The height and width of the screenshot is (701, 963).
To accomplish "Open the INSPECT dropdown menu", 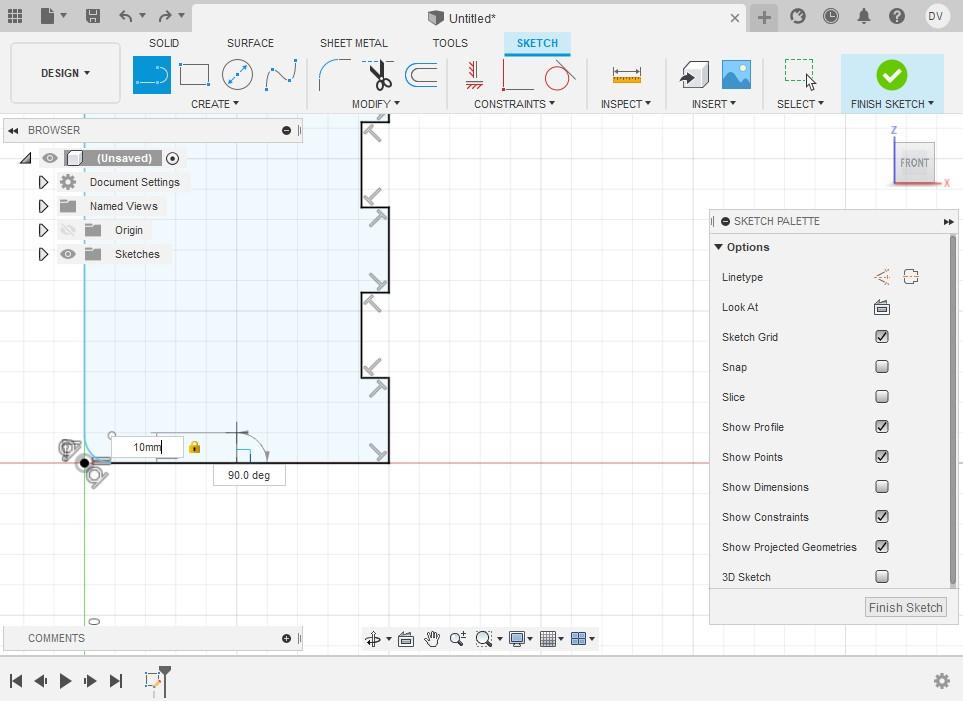I will tap(625, 104).
